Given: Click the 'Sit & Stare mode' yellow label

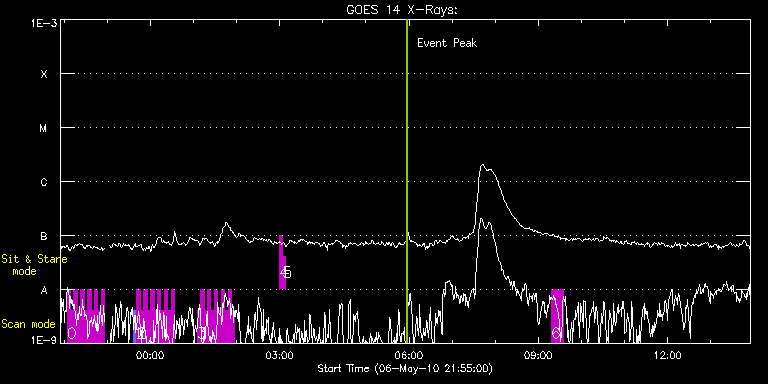Looking at the screenshot, I should tap(34, 265).
